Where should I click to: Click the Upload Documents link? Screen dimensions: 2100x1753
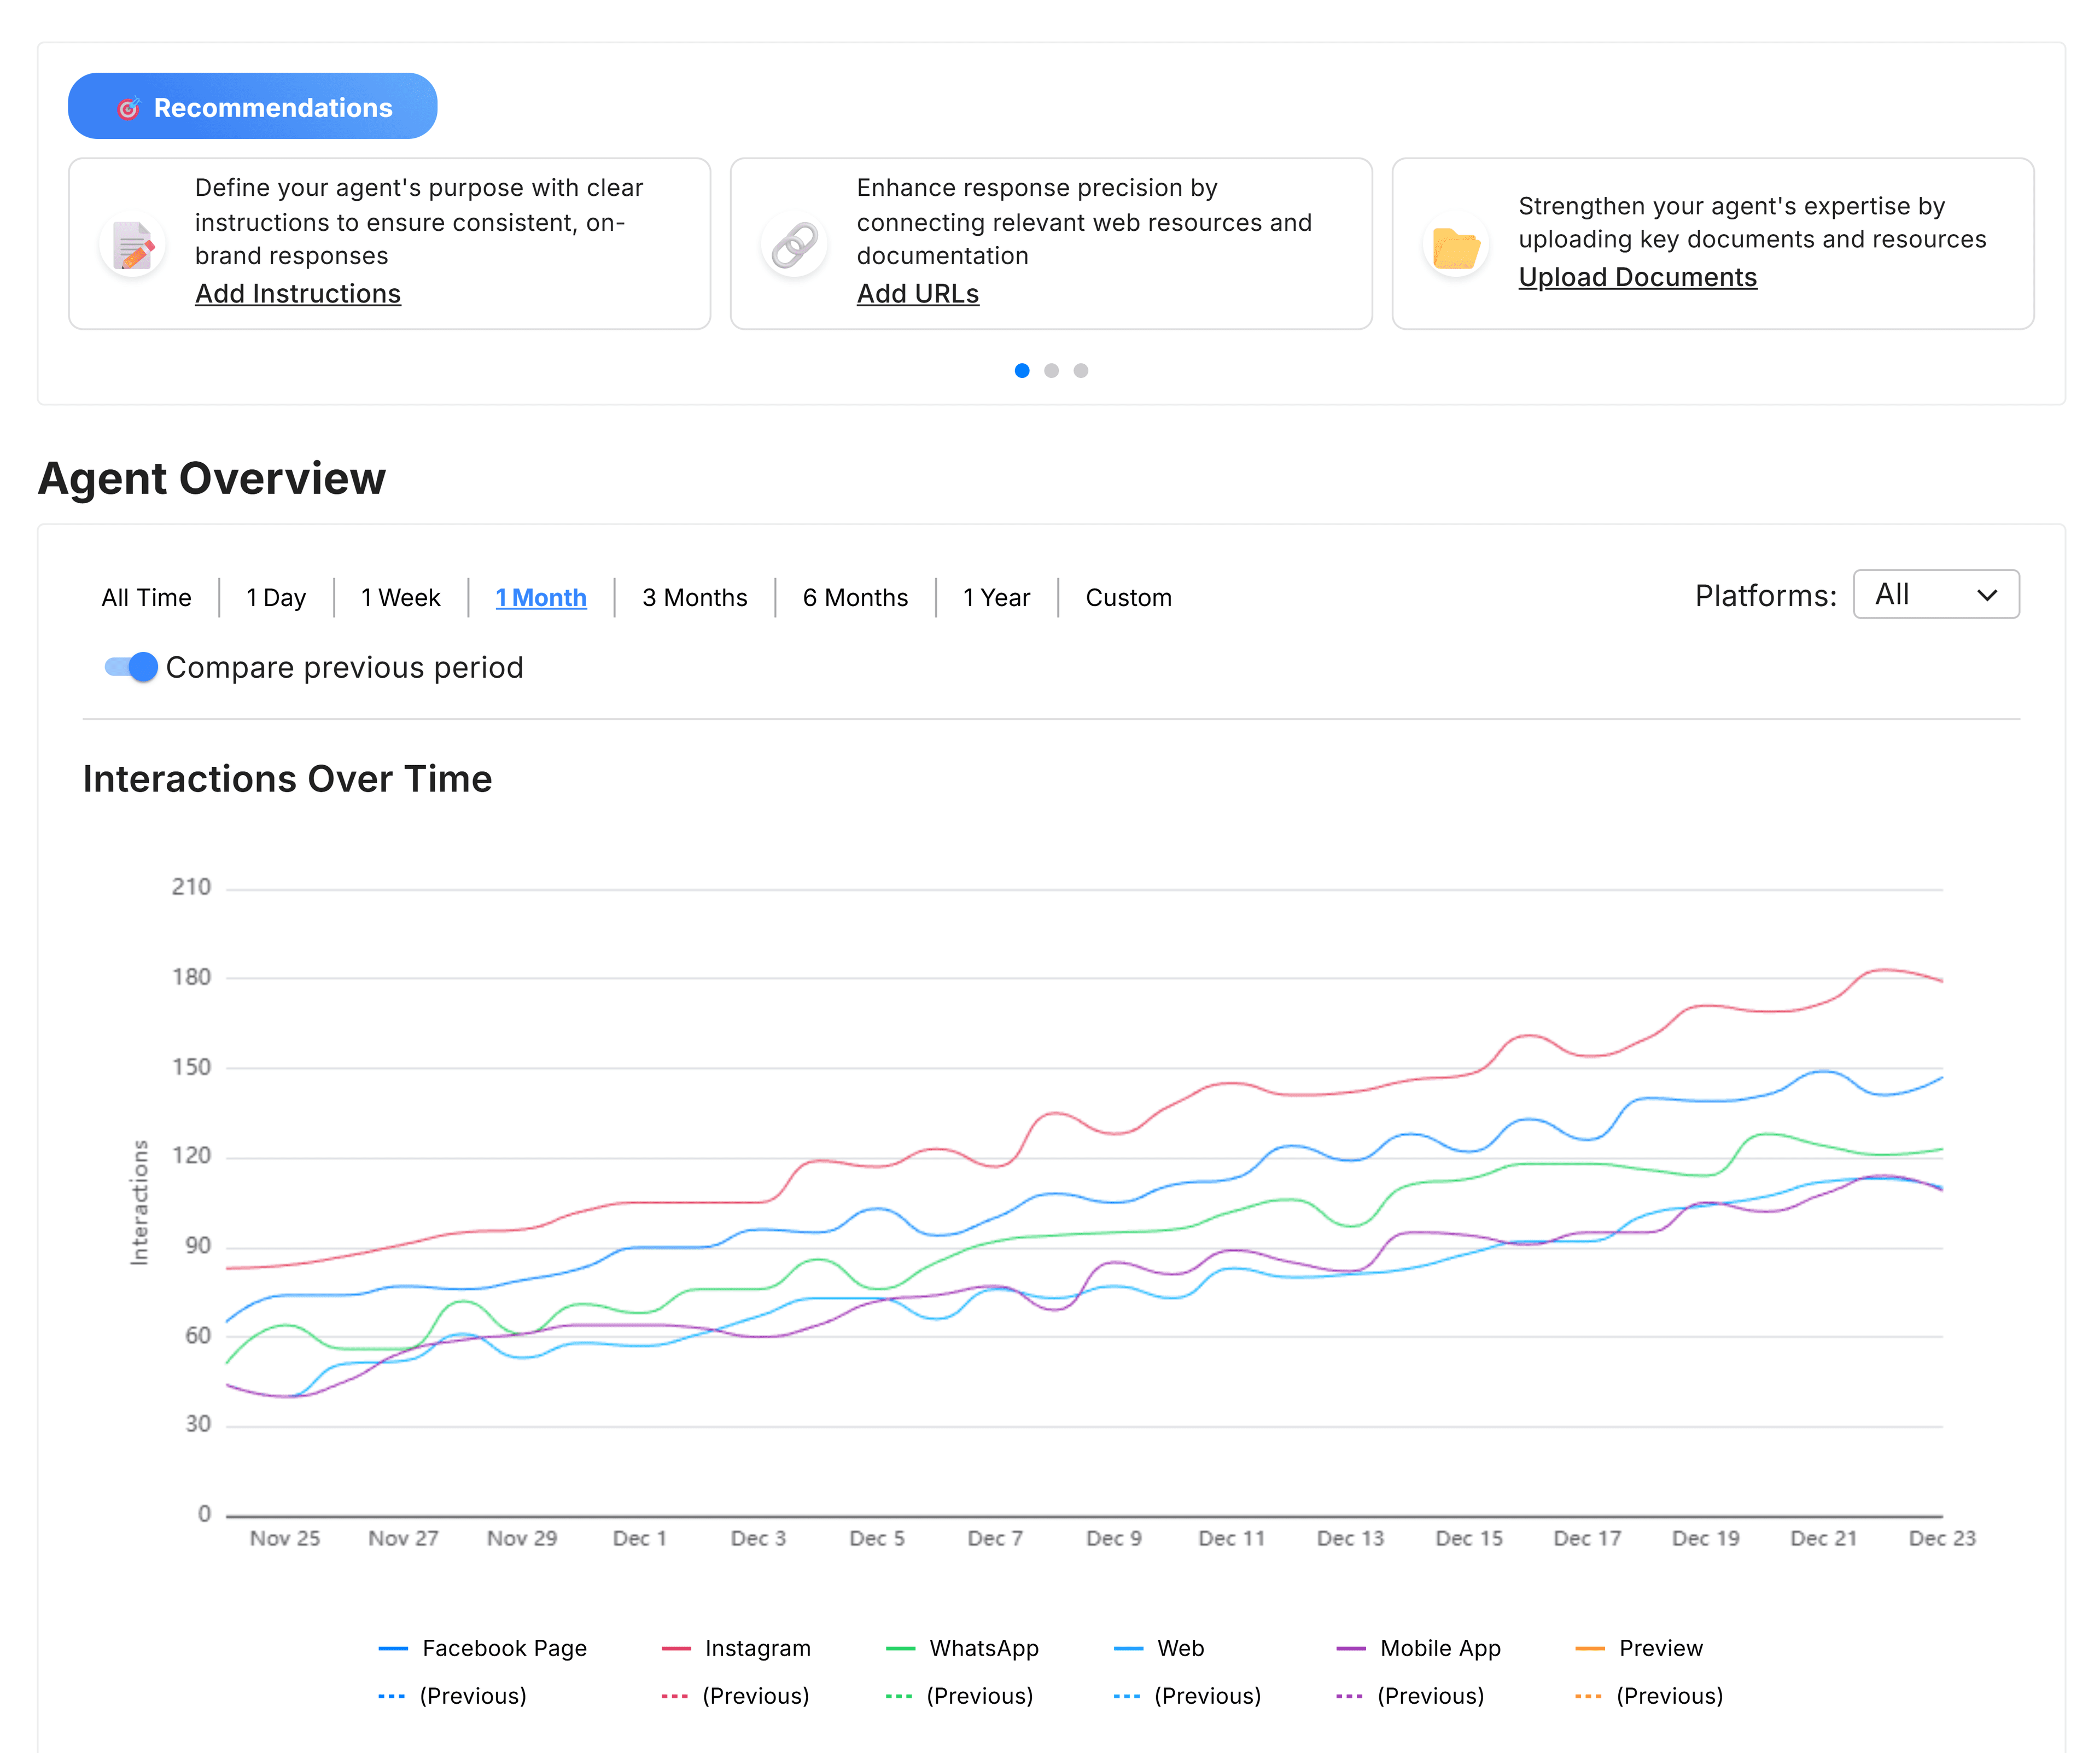pos(1637,277)
